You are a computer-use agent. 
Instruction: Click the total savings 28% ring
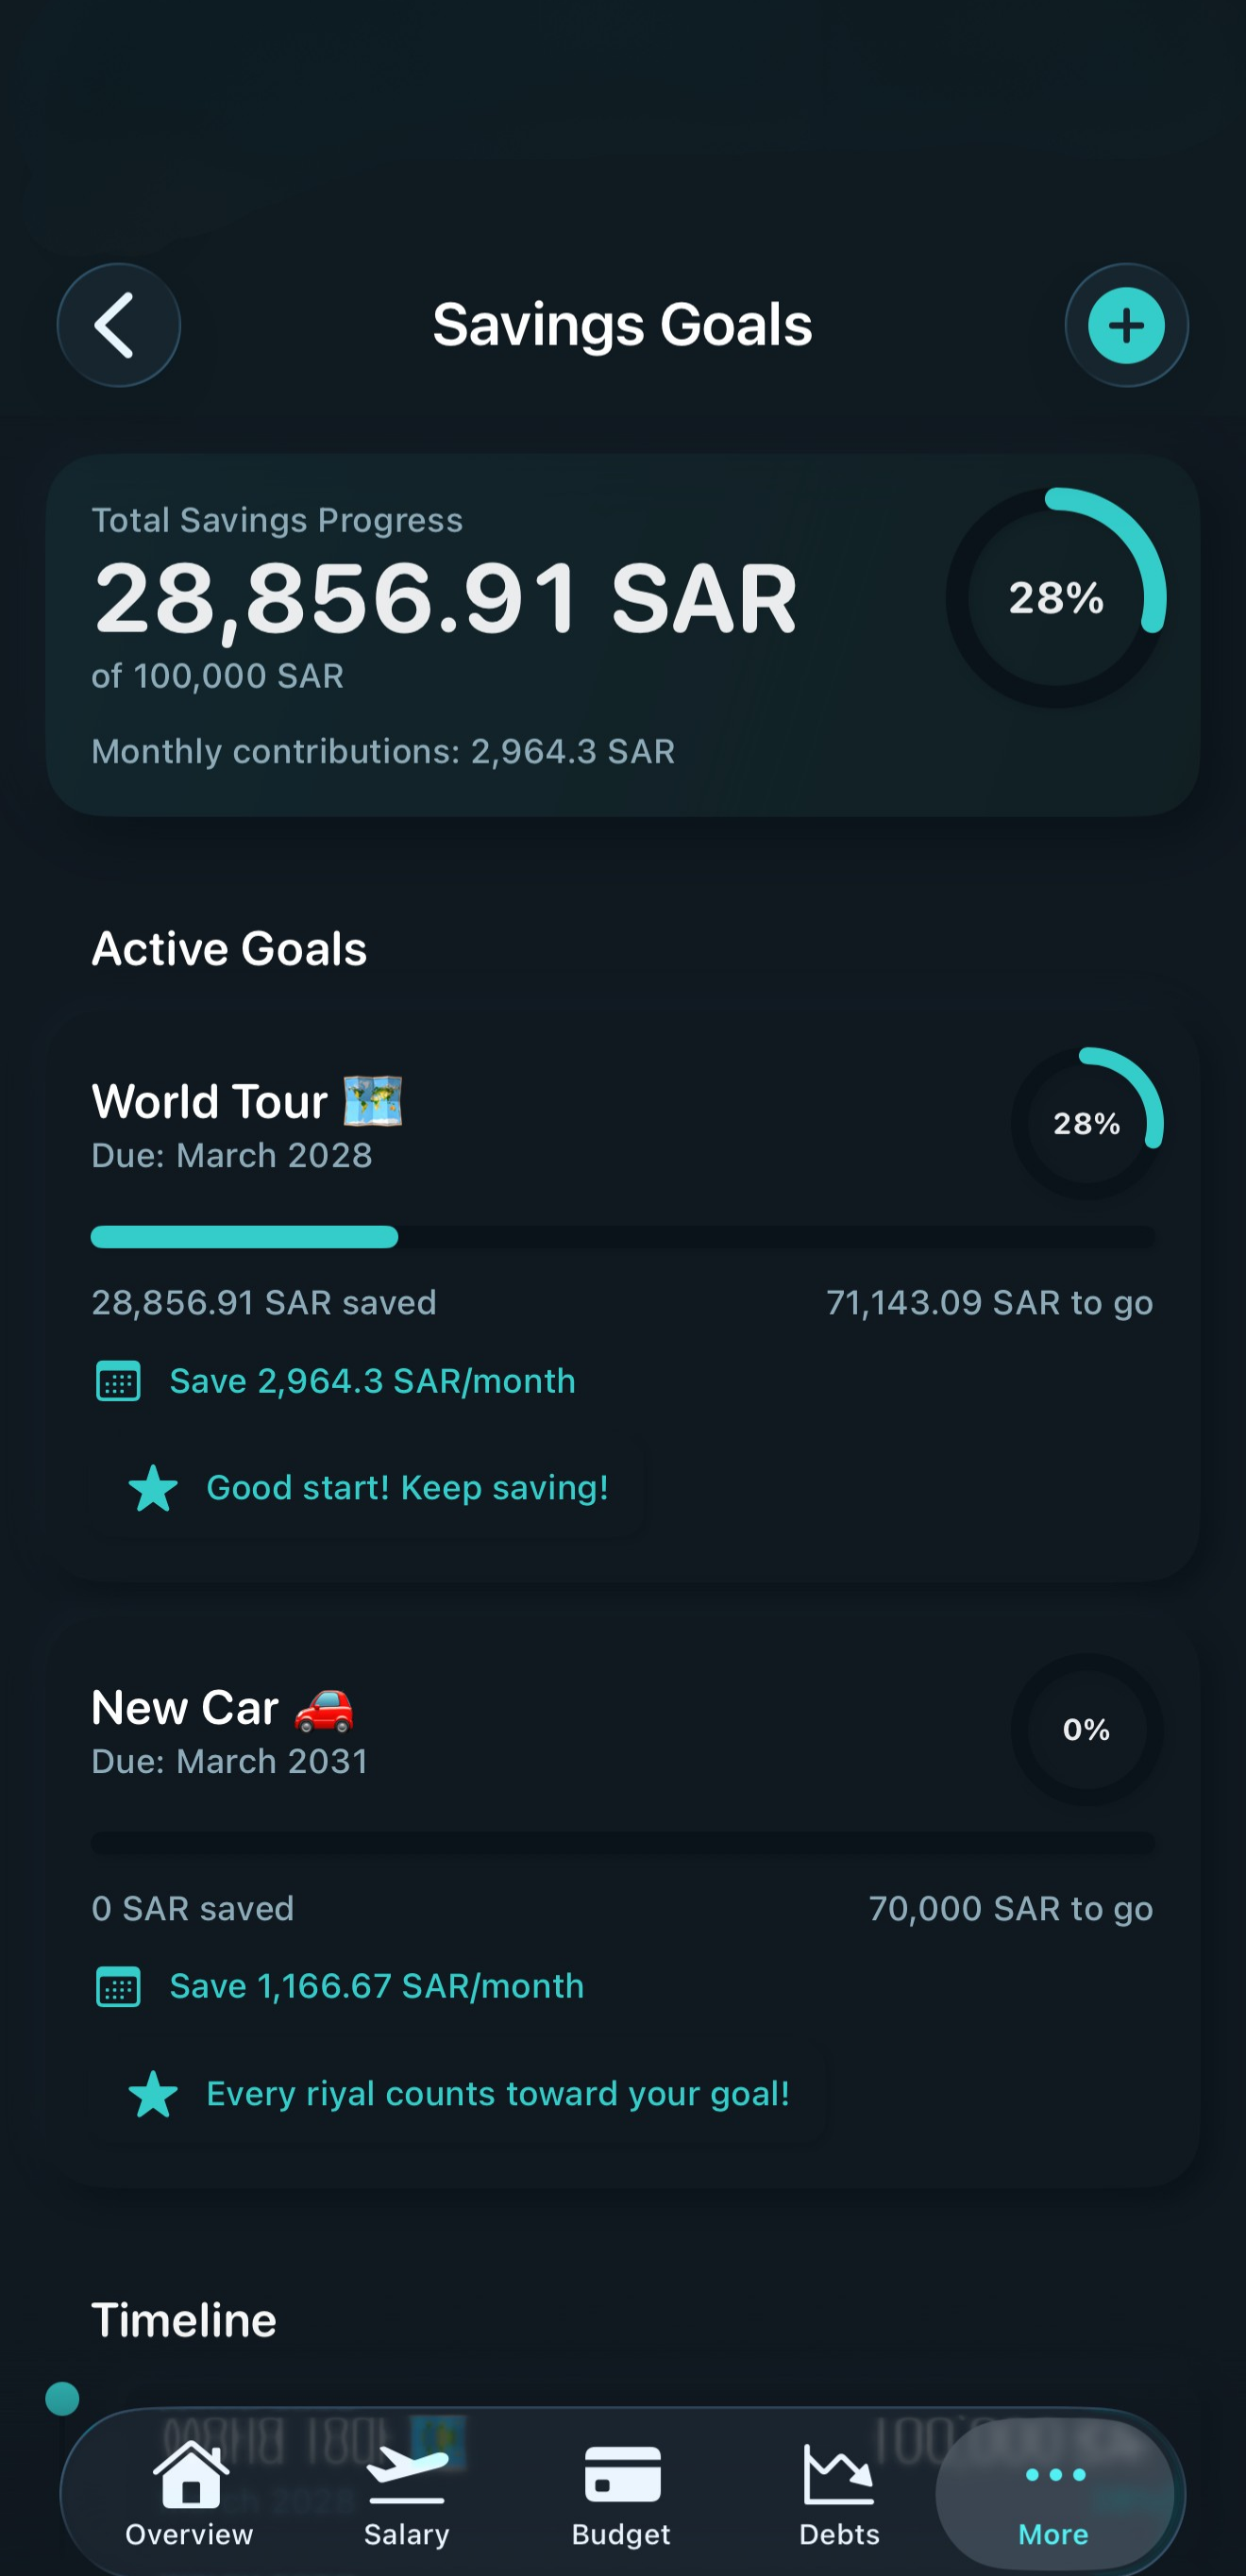point(1056,598)
